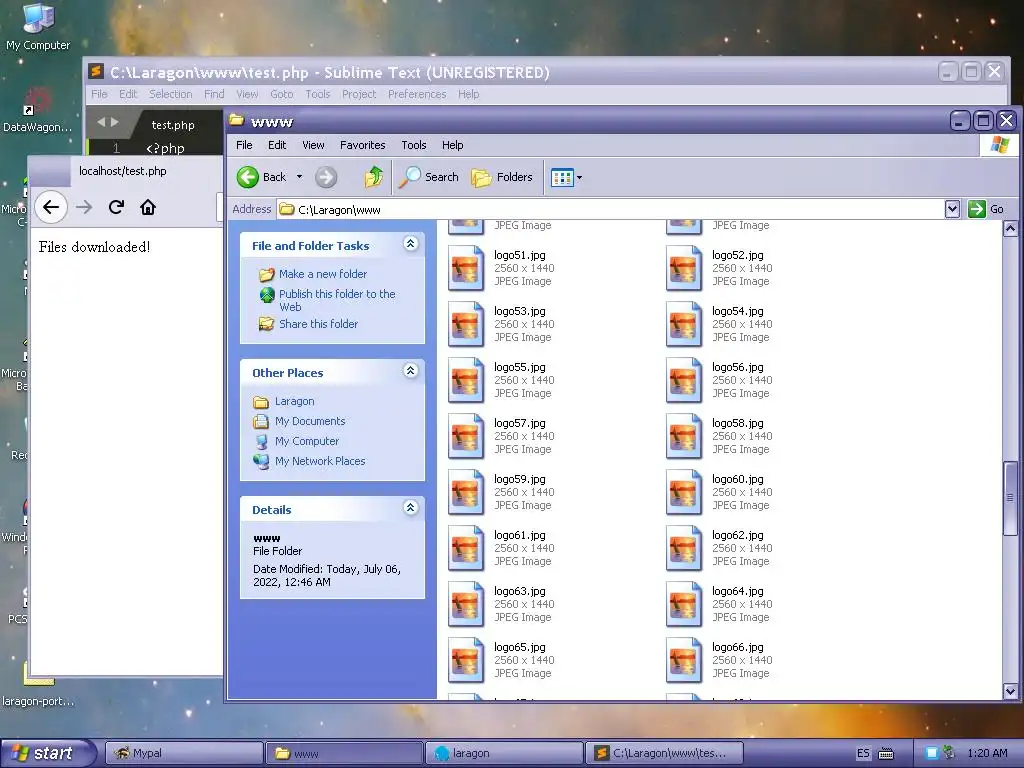Open the View menu in www window

pos(313,145)
